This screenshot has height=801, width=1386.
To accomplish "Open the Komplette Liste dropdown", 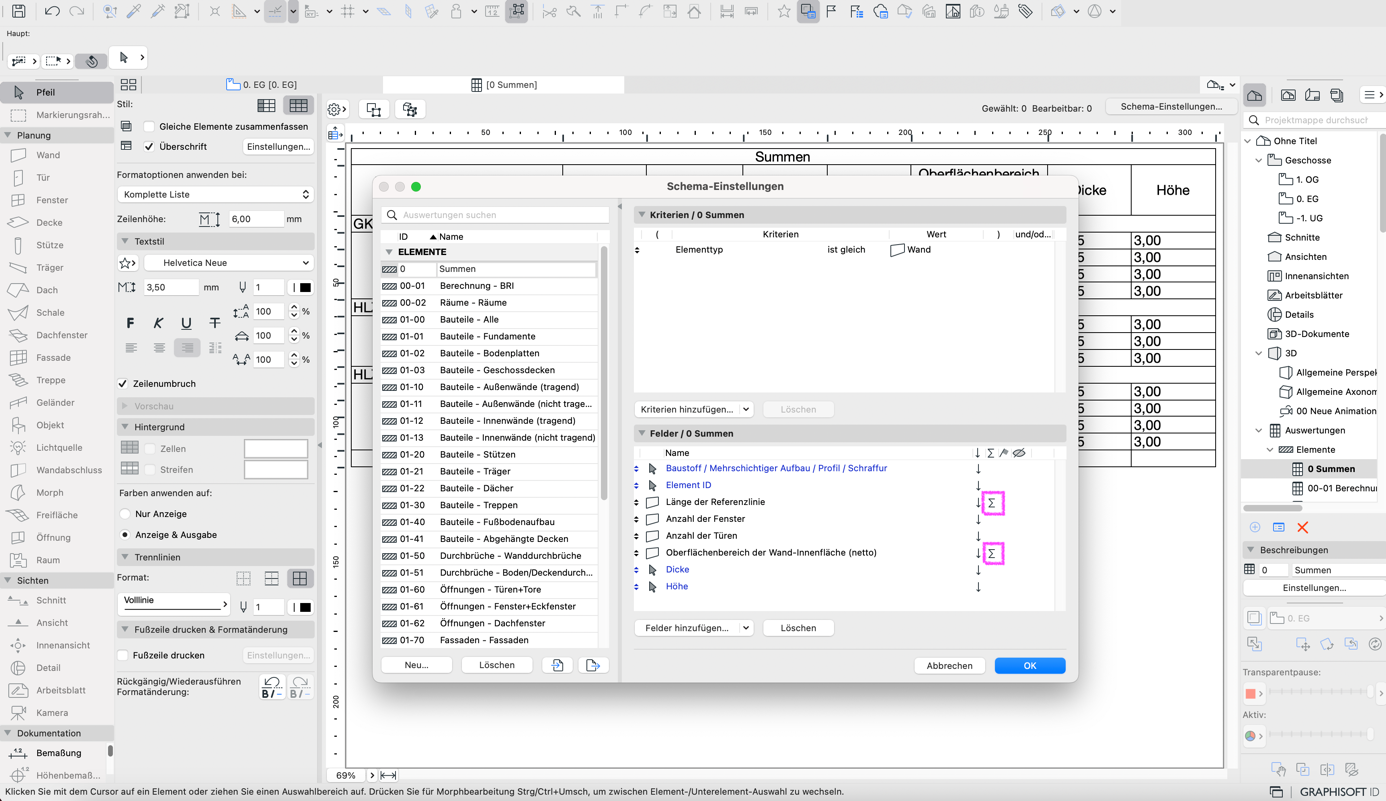I will (215, 194).
